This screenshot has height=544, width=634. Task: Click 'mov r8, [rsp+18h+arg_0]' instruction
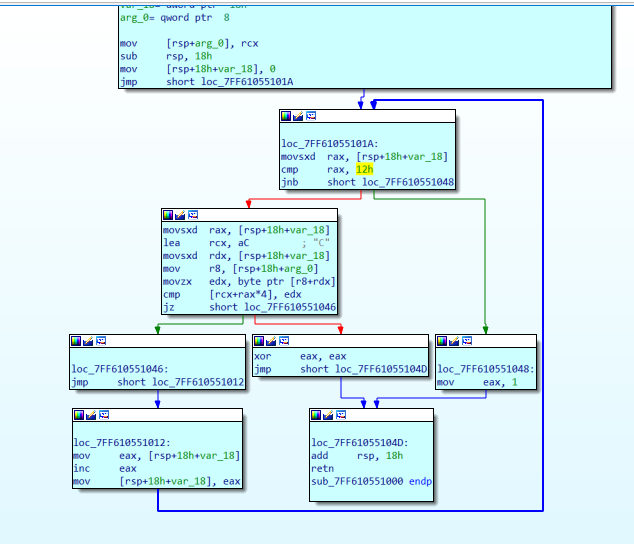pos(241,269)
